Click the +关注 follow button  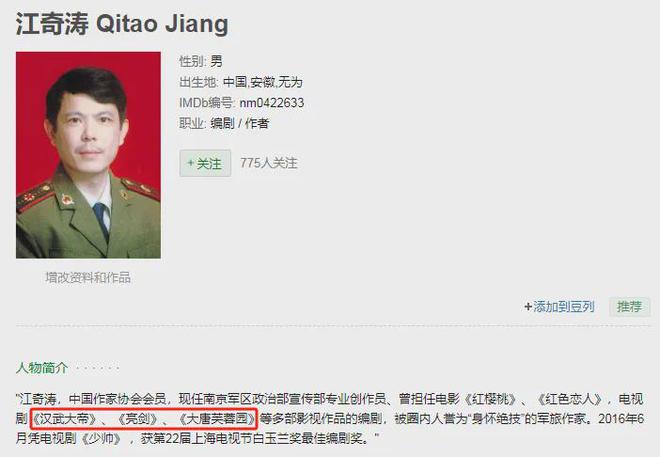coord(205,163)
